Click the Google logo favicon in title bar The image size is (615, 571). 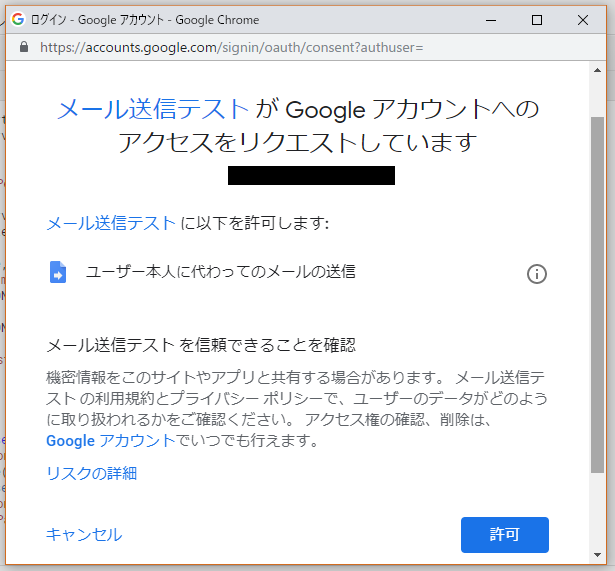coord(18,19)
